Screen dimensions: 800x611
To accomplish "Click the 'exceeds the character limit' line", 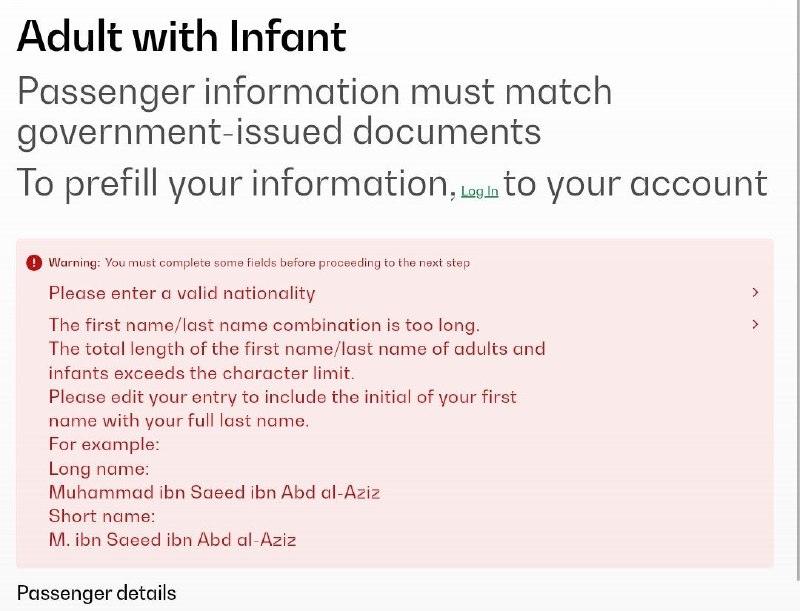I will pyautogui.click(x=202, y=373).
